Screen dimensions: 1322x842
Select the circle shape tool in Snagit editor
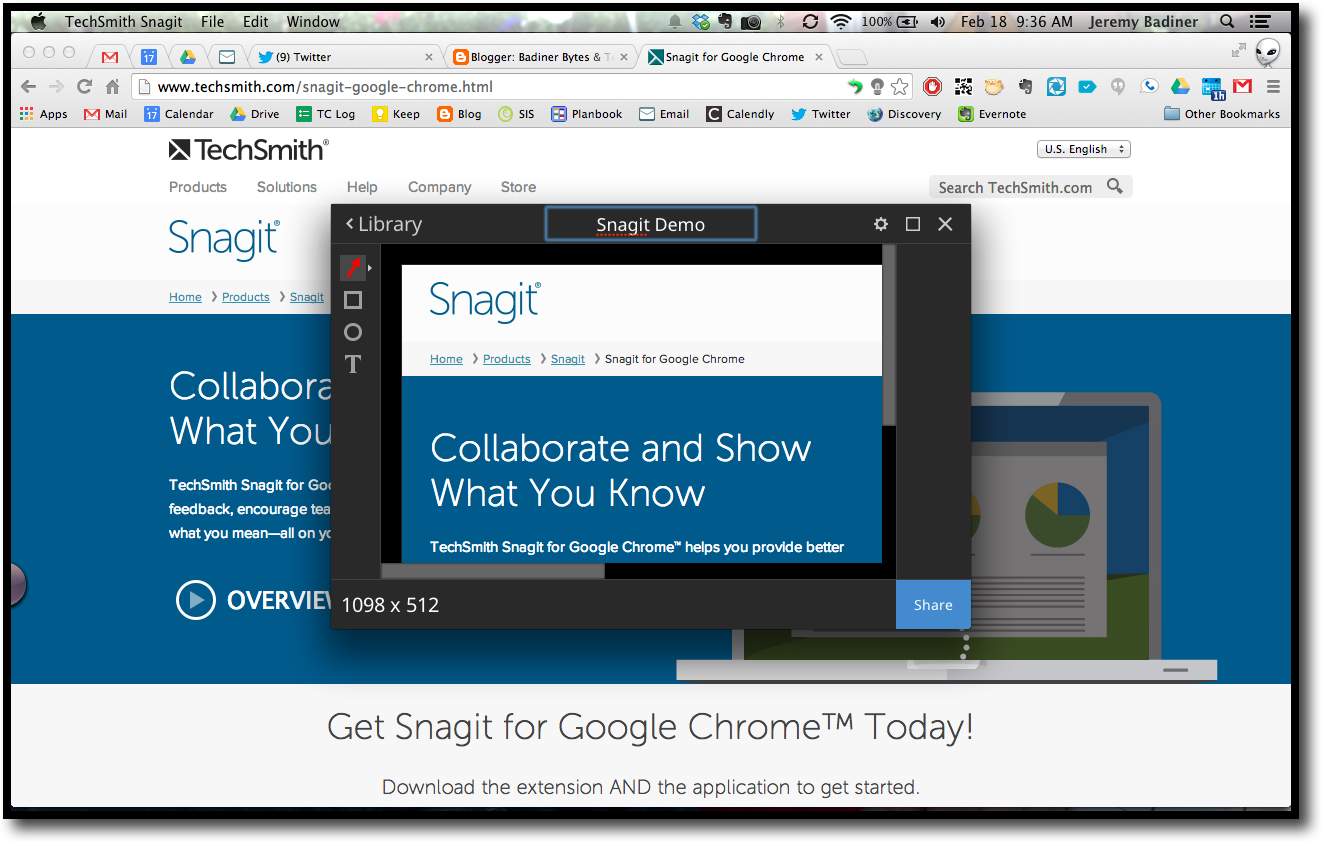[353, 332]
